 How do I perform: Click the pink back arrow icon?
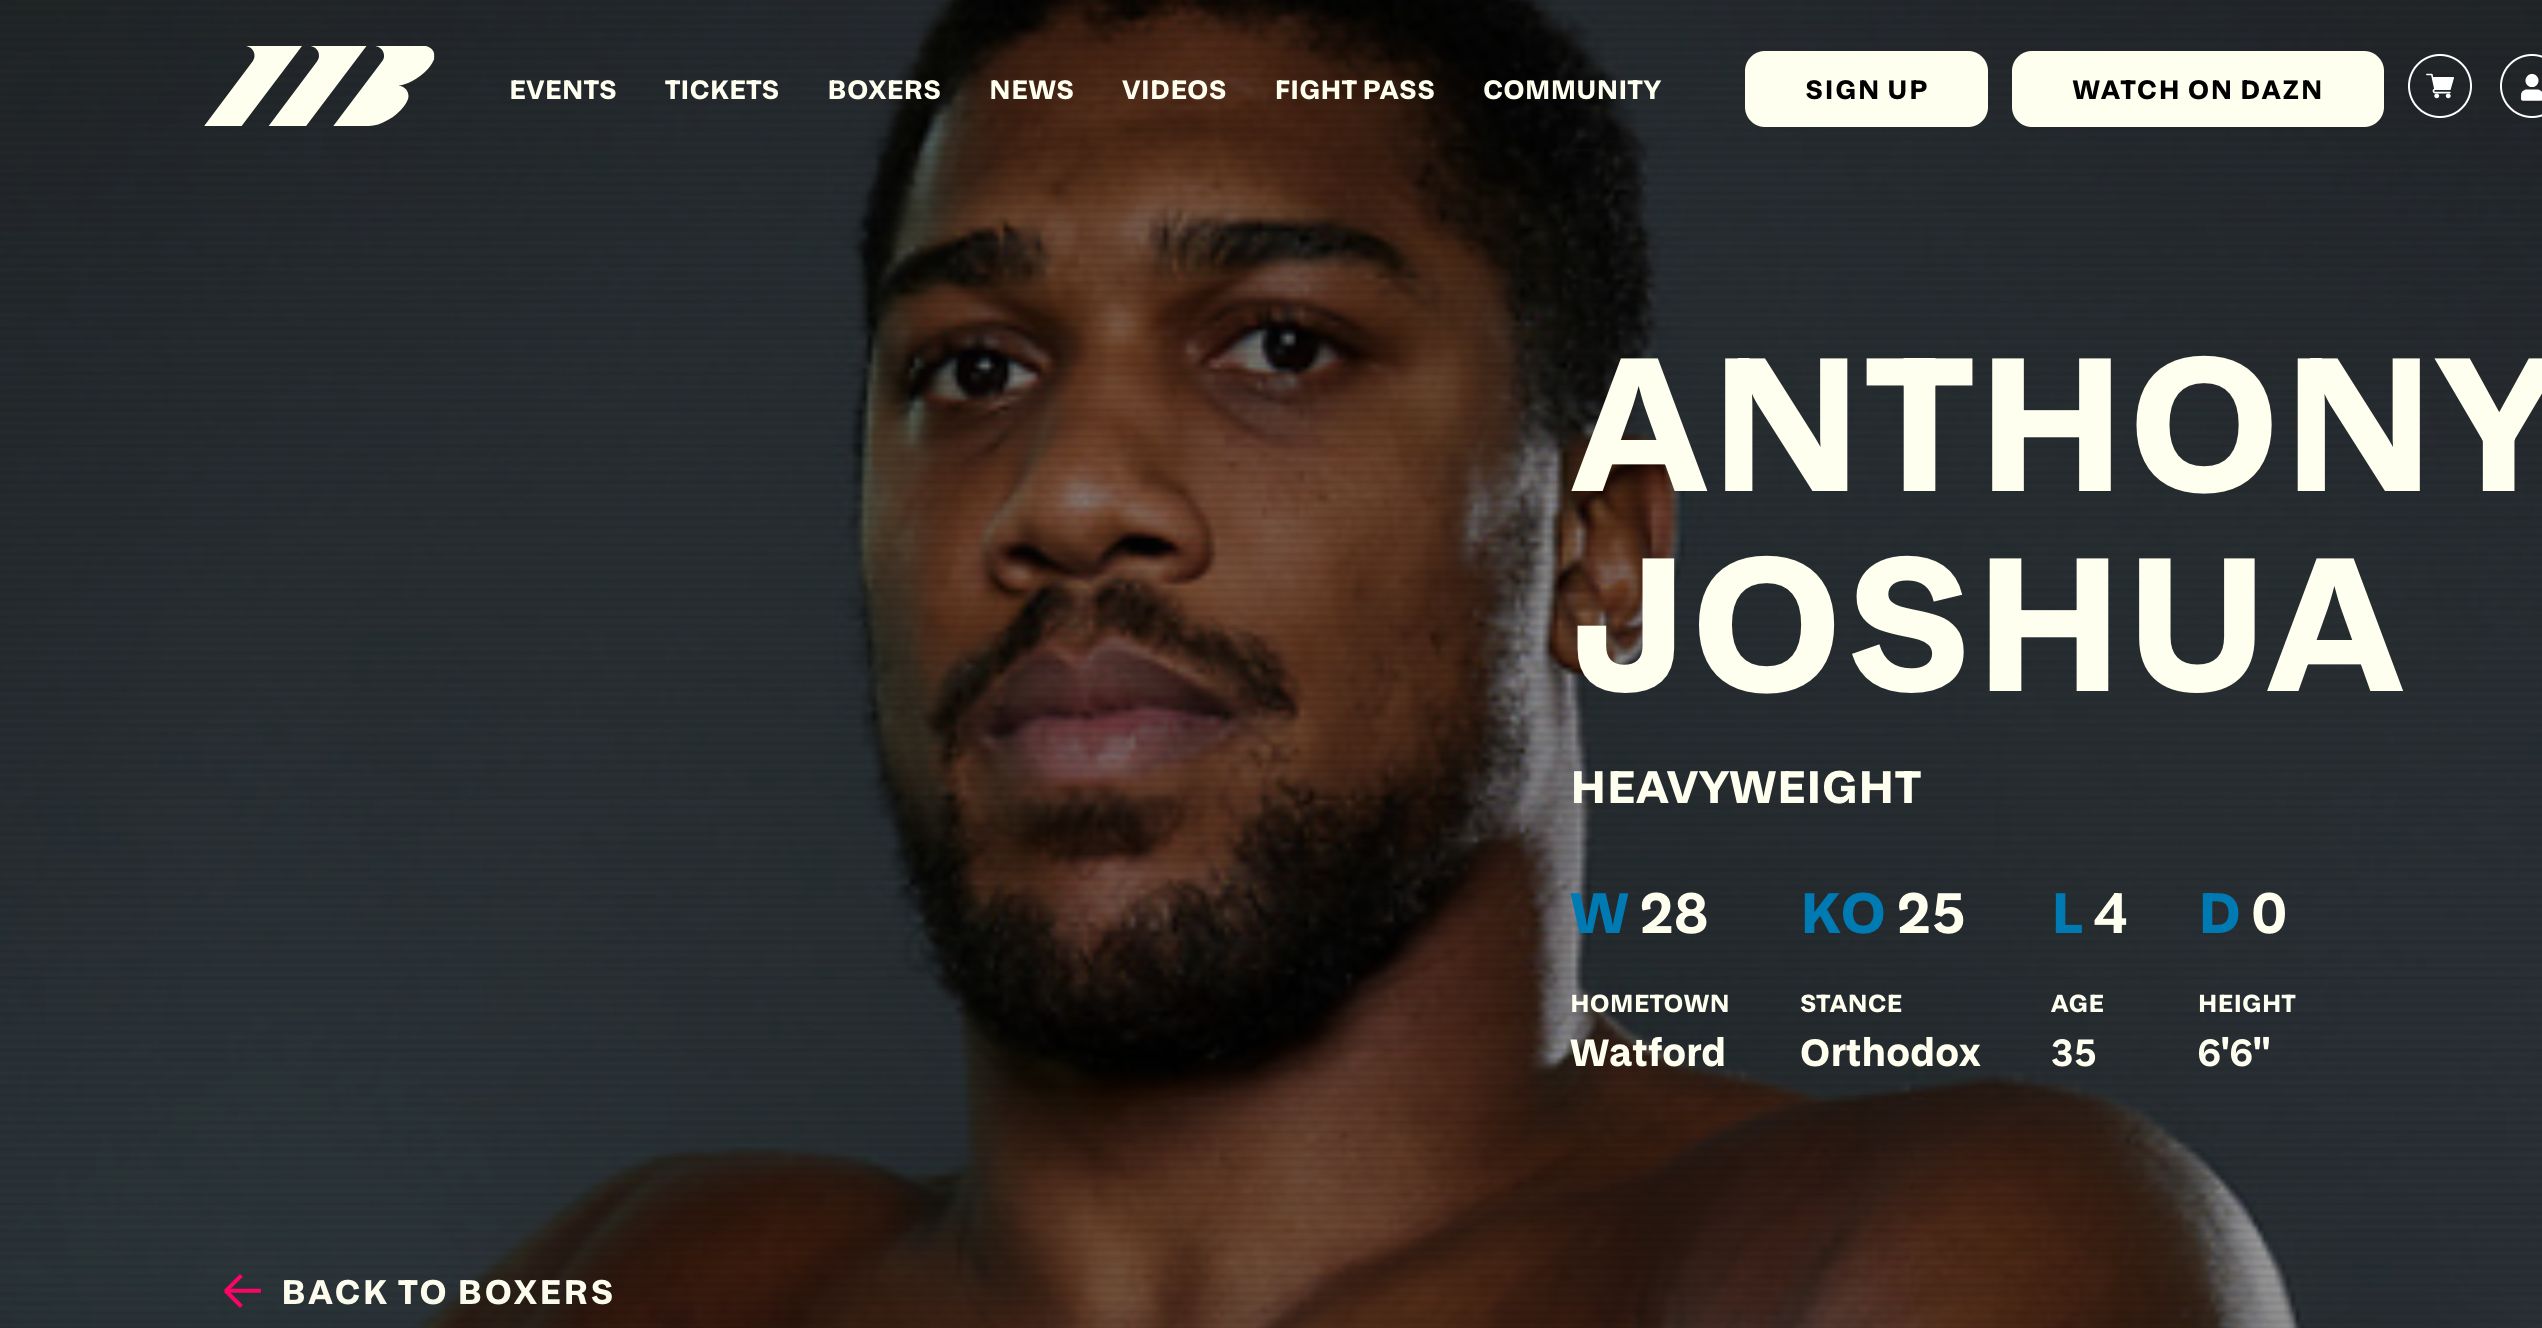tap(242, 1291)
